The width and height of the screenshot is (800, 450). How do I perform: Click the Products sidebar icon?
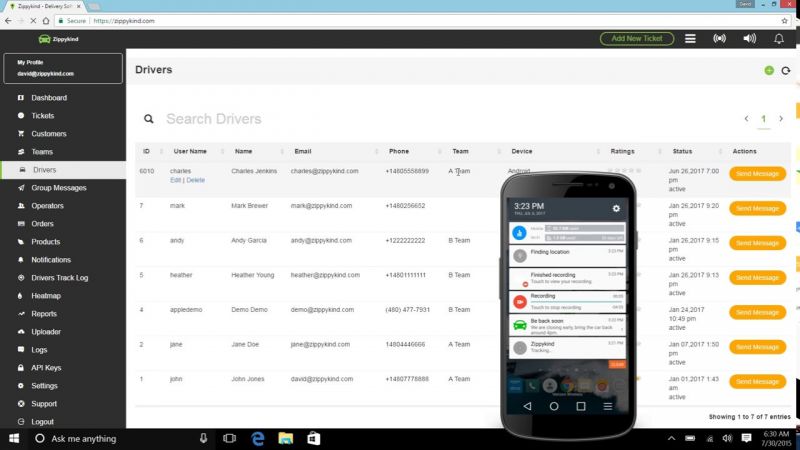point(21,242)
